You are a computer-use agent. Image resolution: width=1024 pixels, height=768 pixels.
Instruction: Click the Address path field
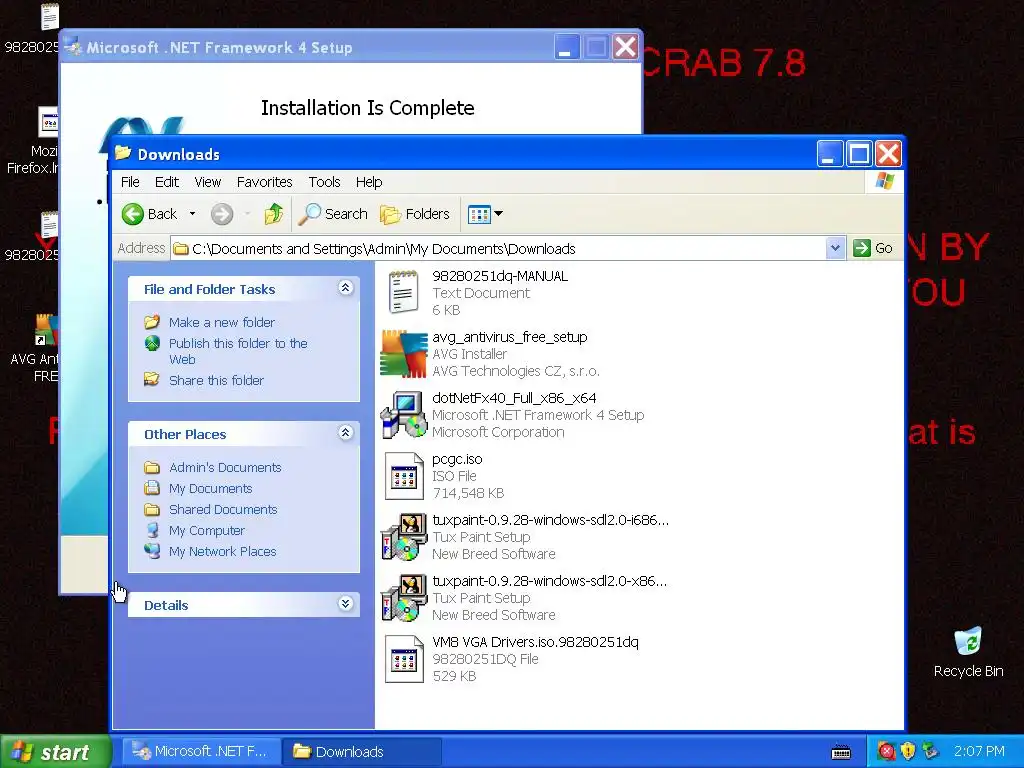click(499, 249)
